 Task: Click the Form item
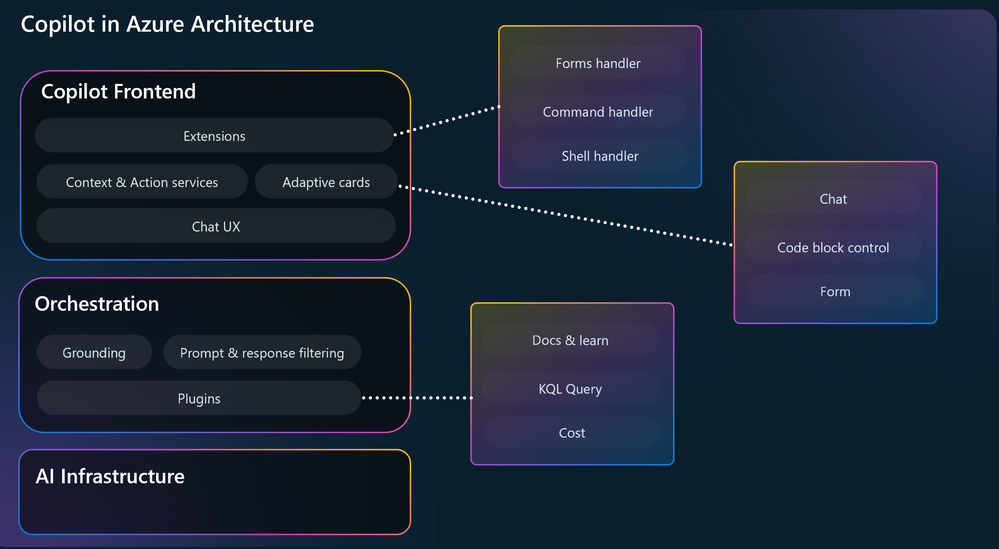pos(835,291)
